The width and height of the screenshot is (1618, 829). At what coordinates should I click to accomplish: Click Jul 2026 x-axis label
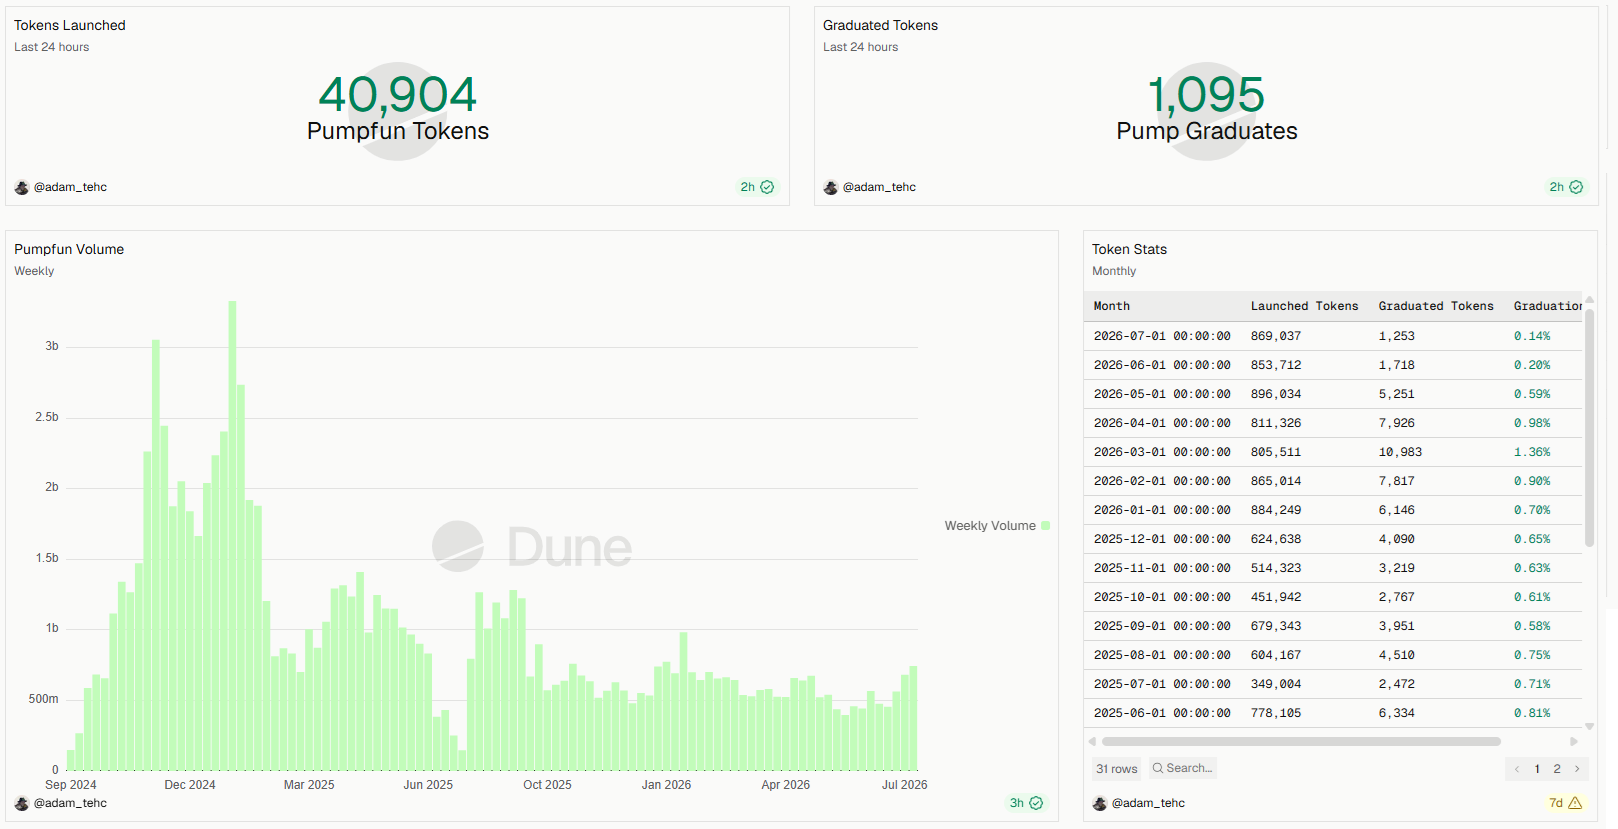point(904,785)
